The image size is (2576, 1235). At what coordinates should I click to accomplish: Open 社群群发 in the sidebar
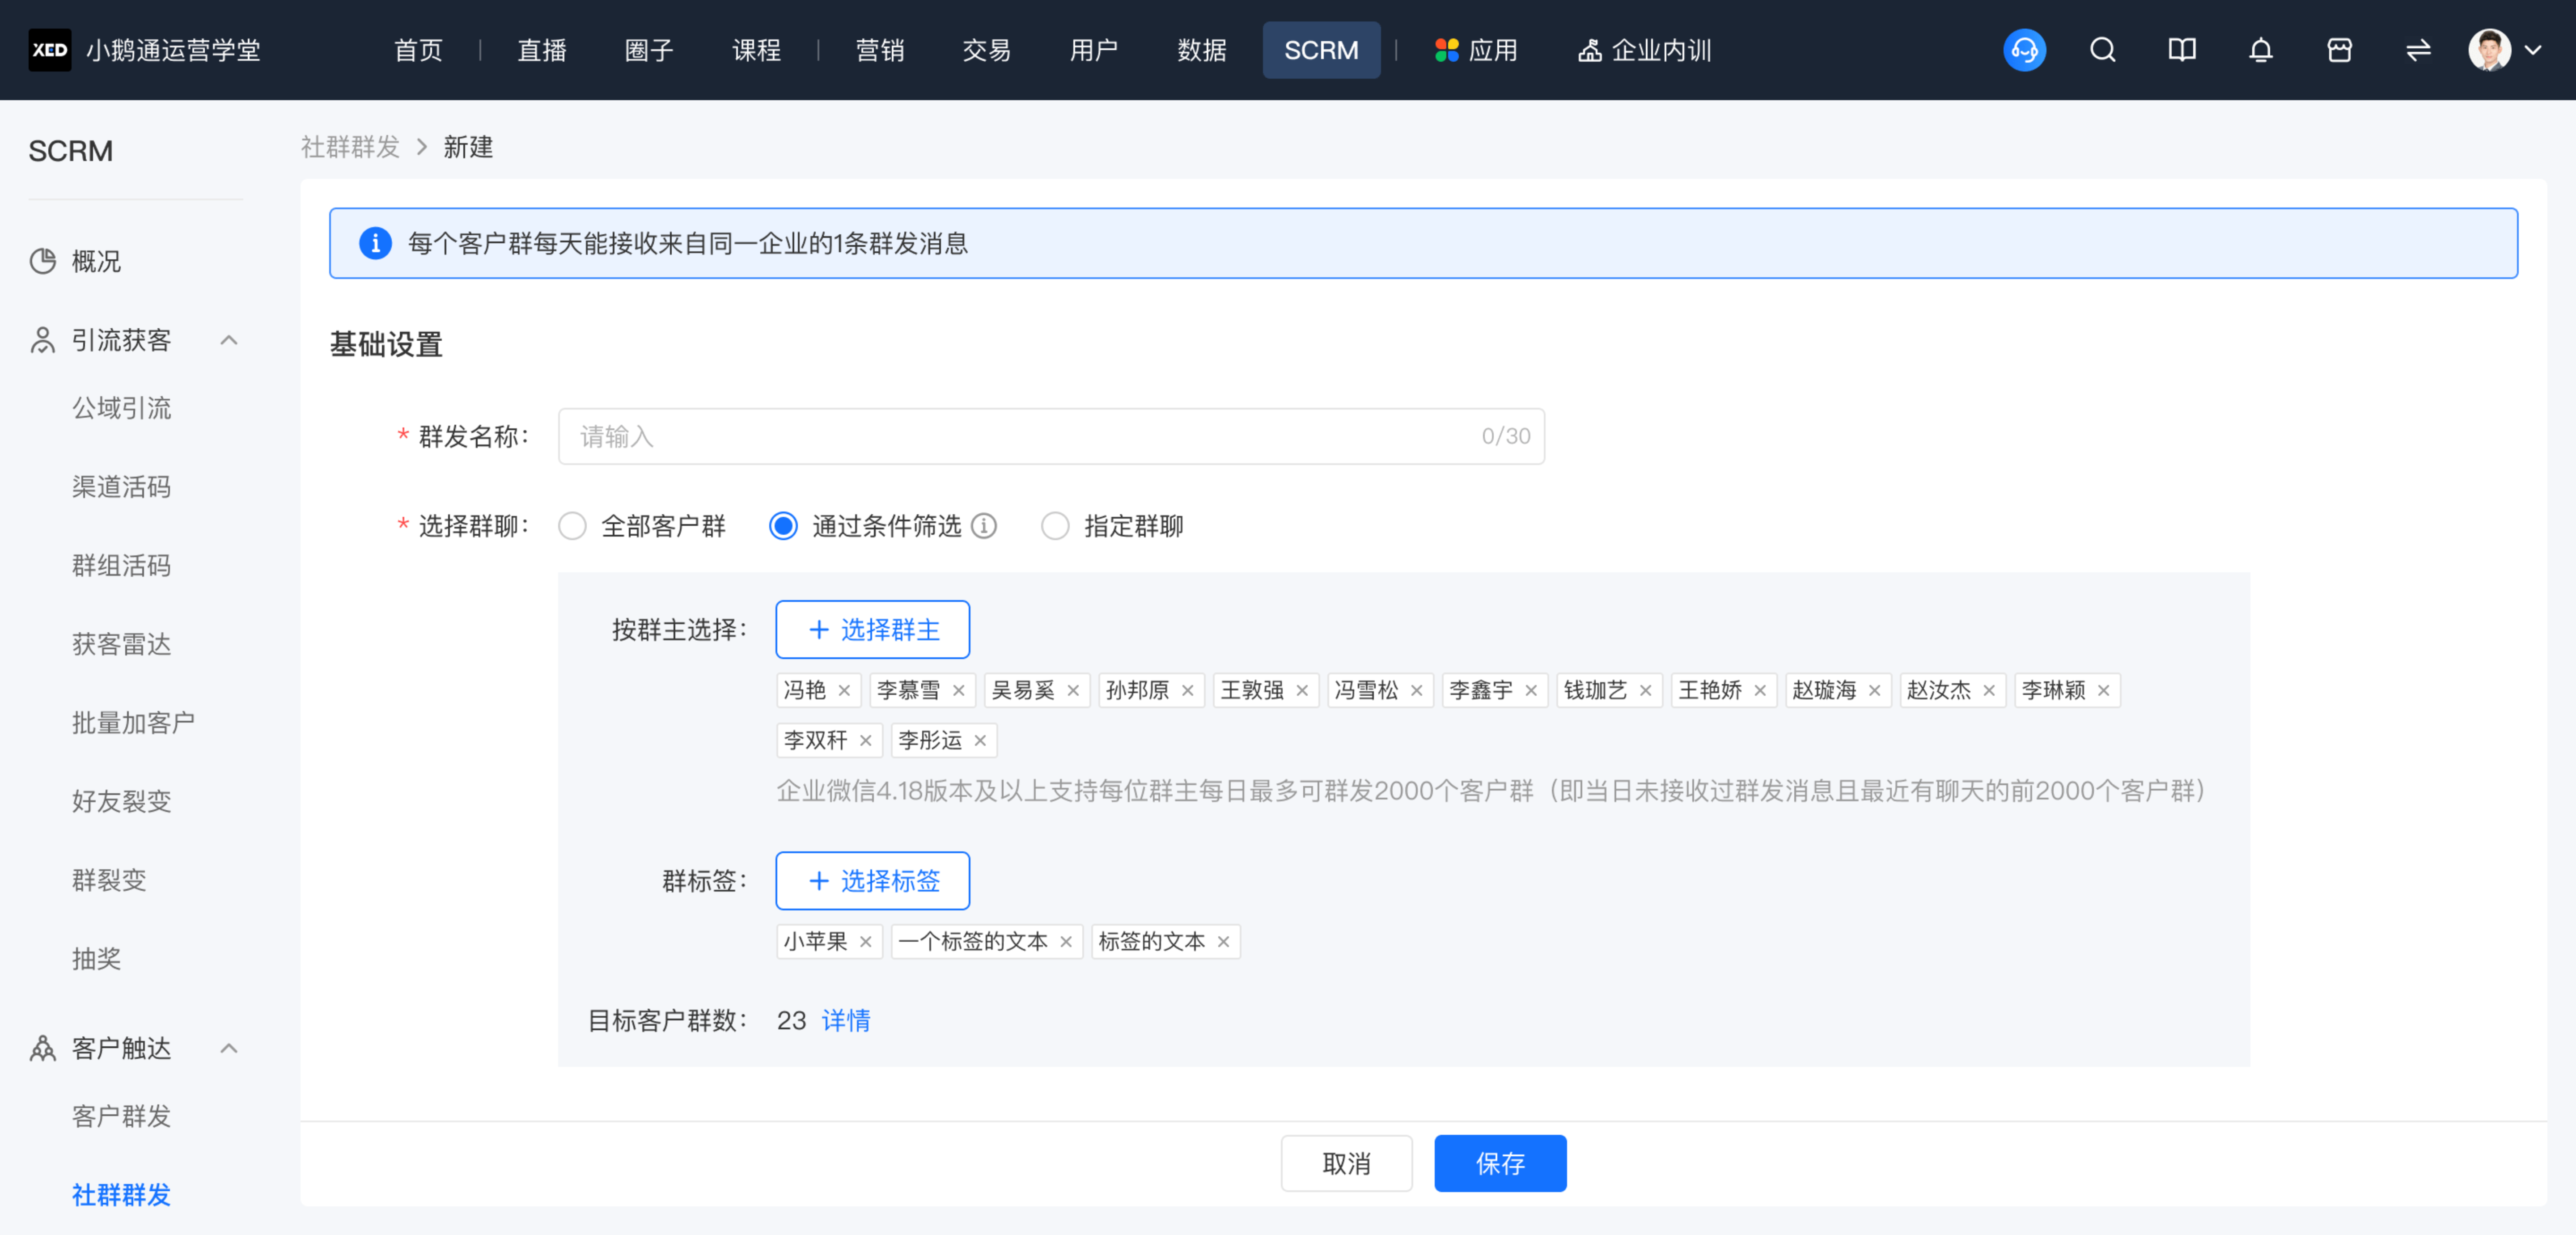121,1196
